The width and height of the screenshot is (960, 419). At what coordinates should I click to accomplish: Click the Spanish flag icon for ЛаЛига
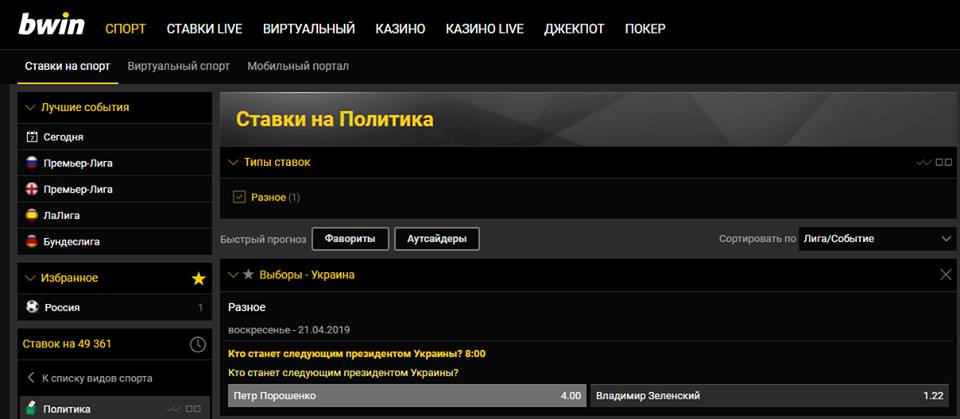32,215
